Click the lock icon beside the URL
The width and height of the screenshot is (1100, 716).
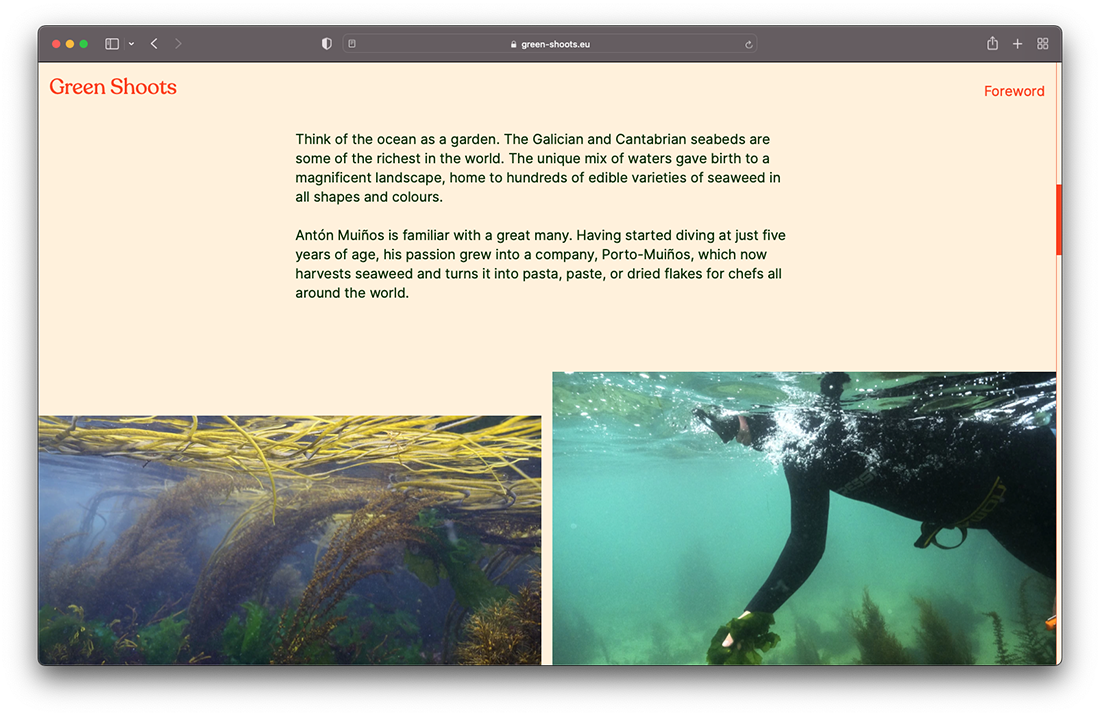click(x=514, y=44)
